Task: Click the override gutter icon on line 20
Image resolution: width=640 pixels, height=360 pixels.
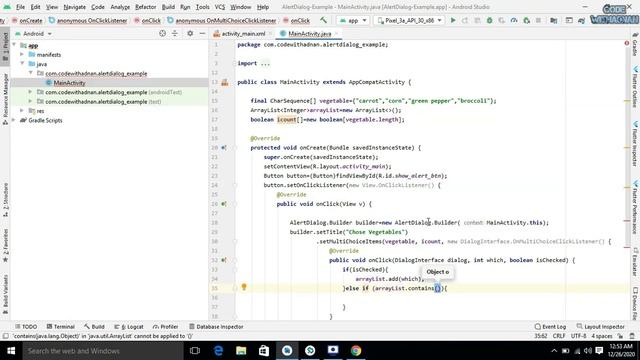Action: click(x=224, y=148)
